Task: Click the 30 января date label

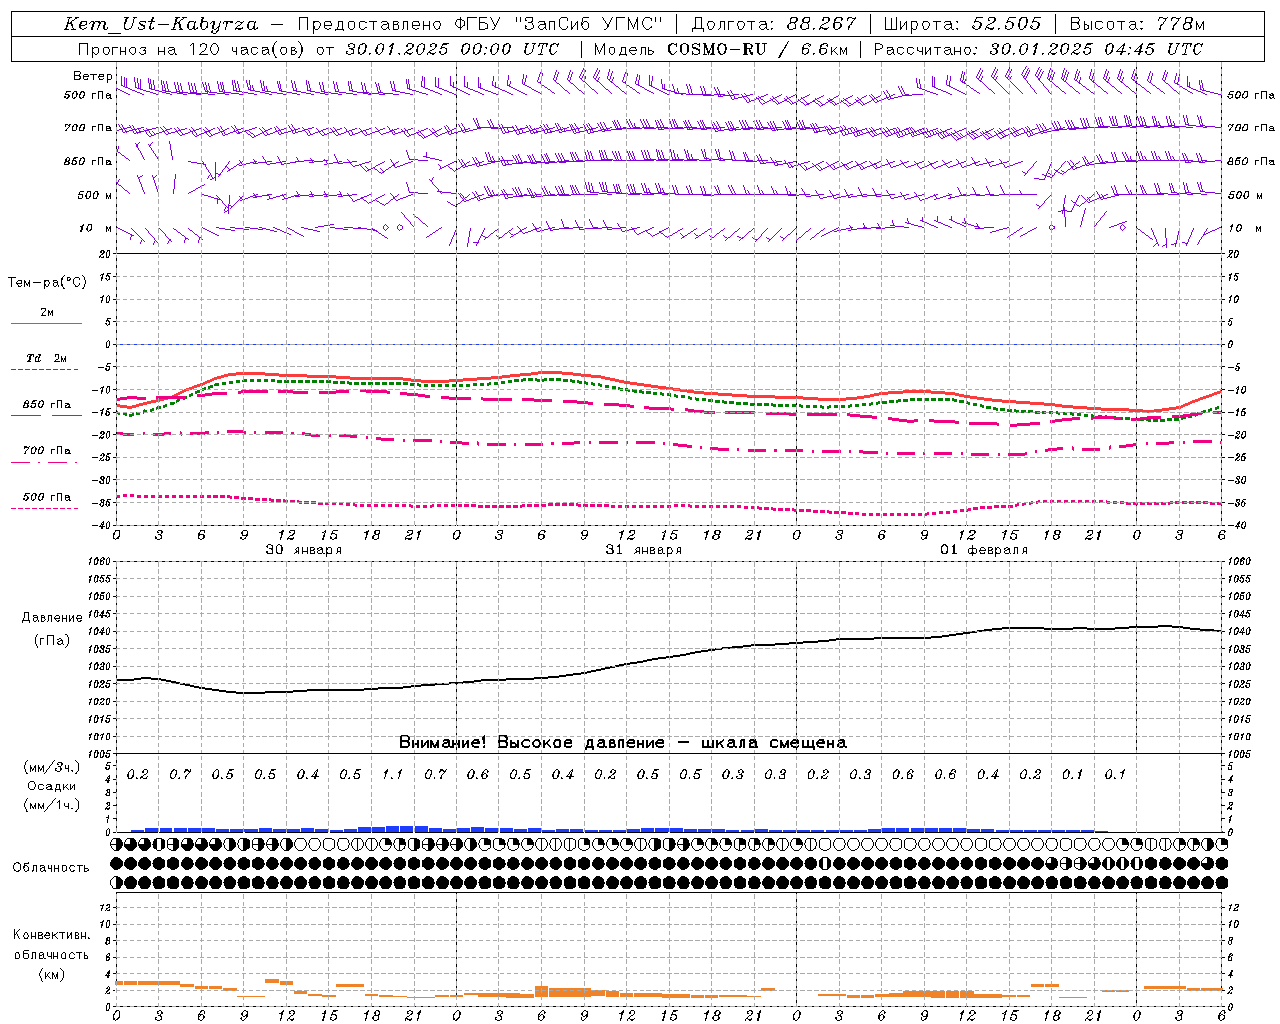Action: (303, 550)
